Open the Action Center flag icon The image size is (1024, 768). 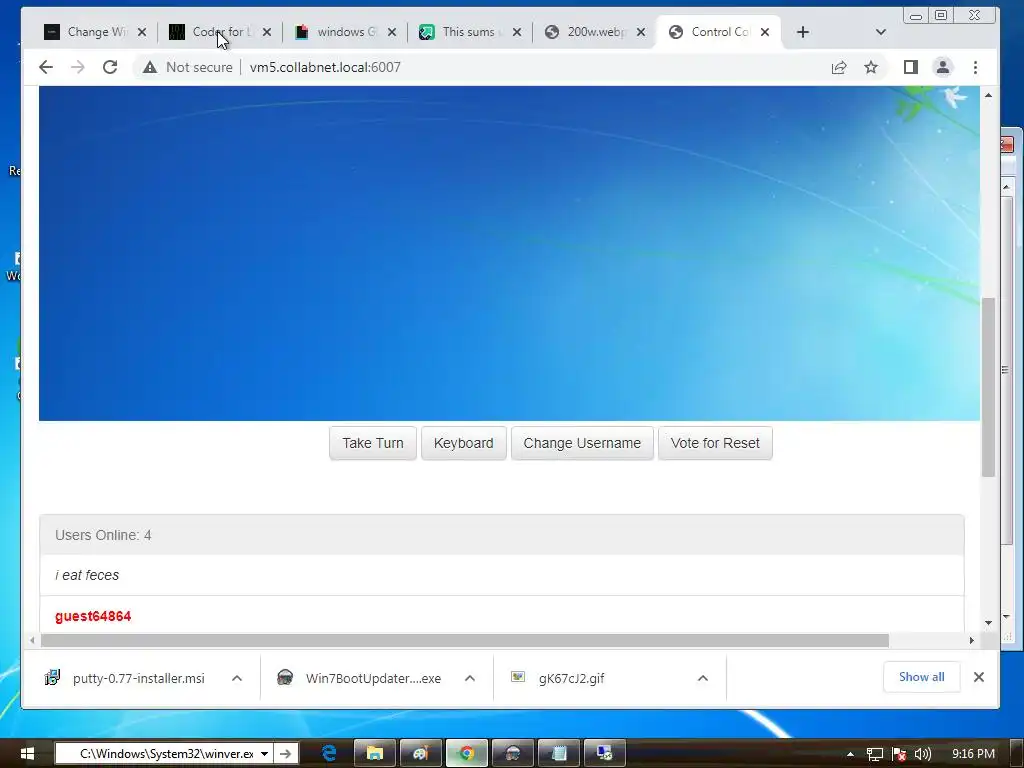click(899, 754)
